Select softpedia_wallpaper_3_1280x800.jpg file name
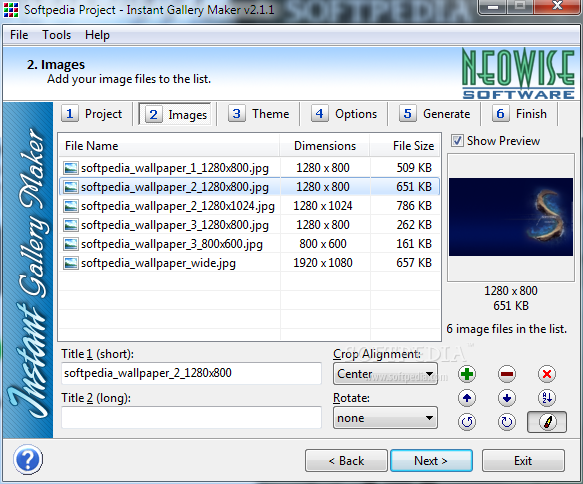This screenshot has width=583, height=484. click(x=175, y=225)
